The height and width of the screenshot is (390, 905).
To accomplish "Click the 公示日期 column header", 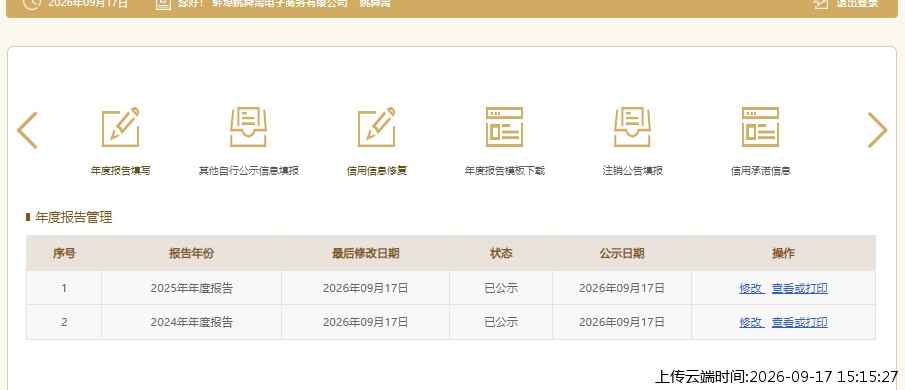I will [x=622, y=253].
